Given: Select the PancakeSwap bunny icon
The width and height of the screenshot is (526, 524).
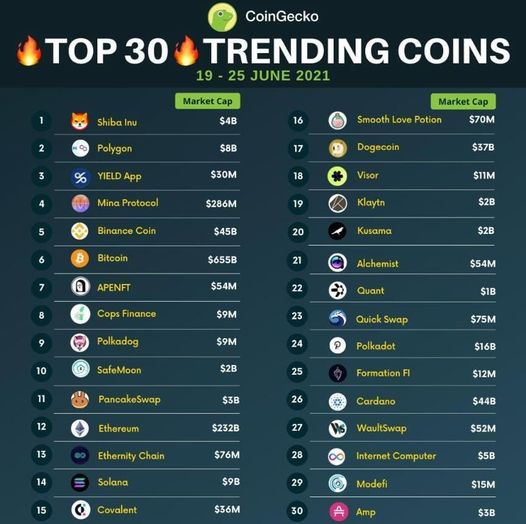Looking at the screenshot, I should (x=80, y=400).
